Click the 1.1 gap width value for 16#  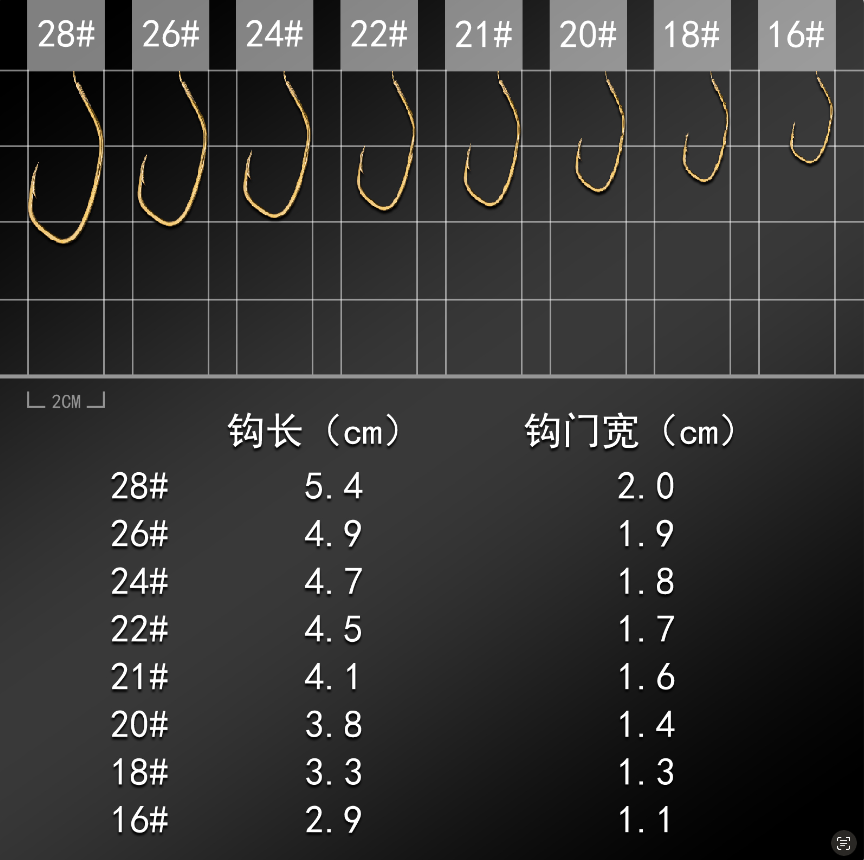[x=645, y=820]
